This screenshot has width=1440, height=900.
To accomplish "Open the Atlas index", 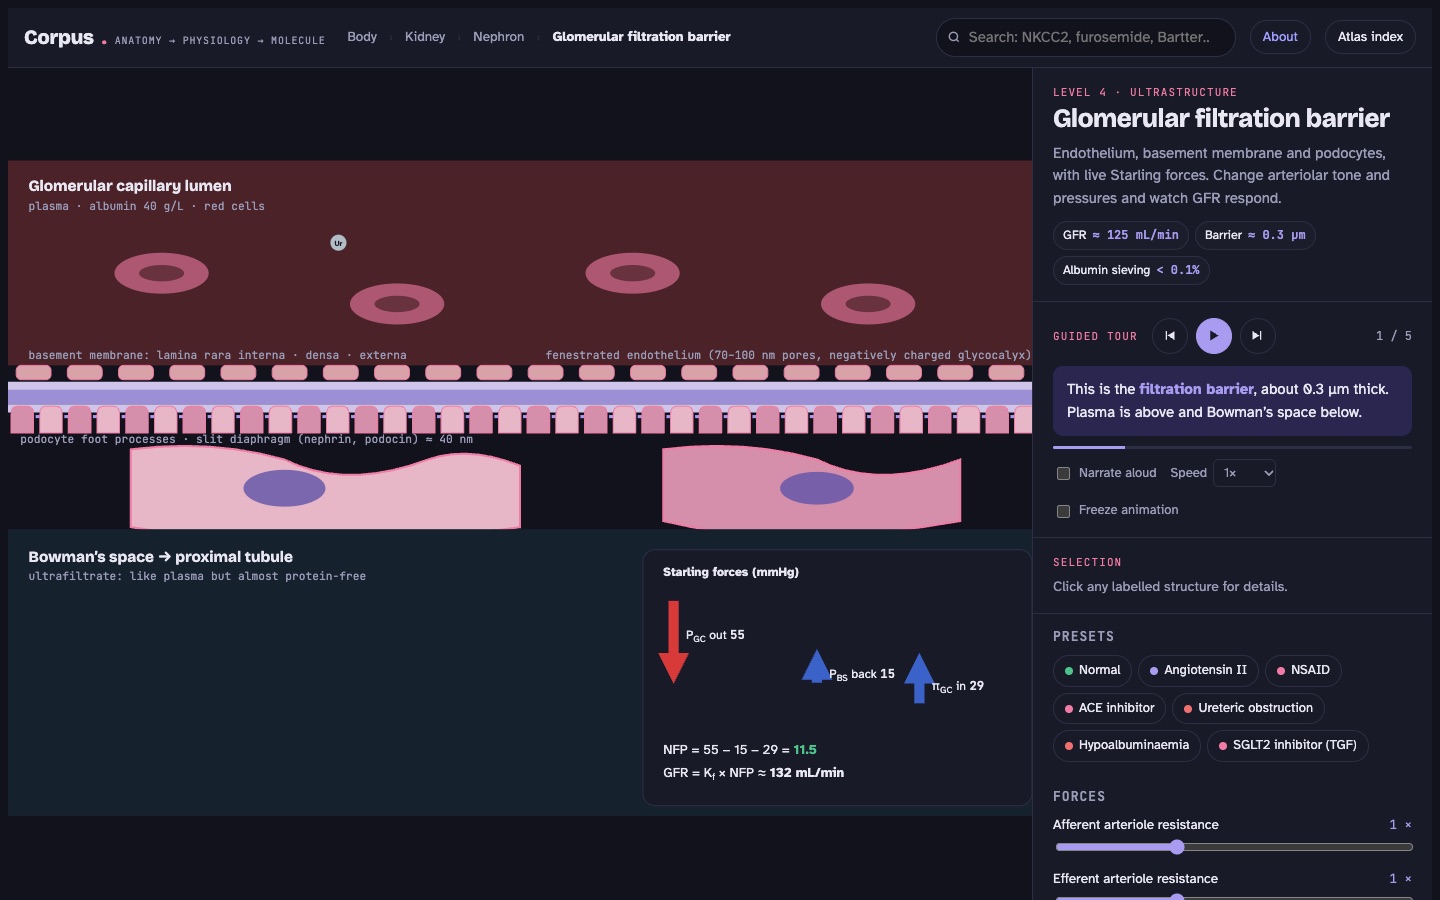I will click(x=1370, y=37).
